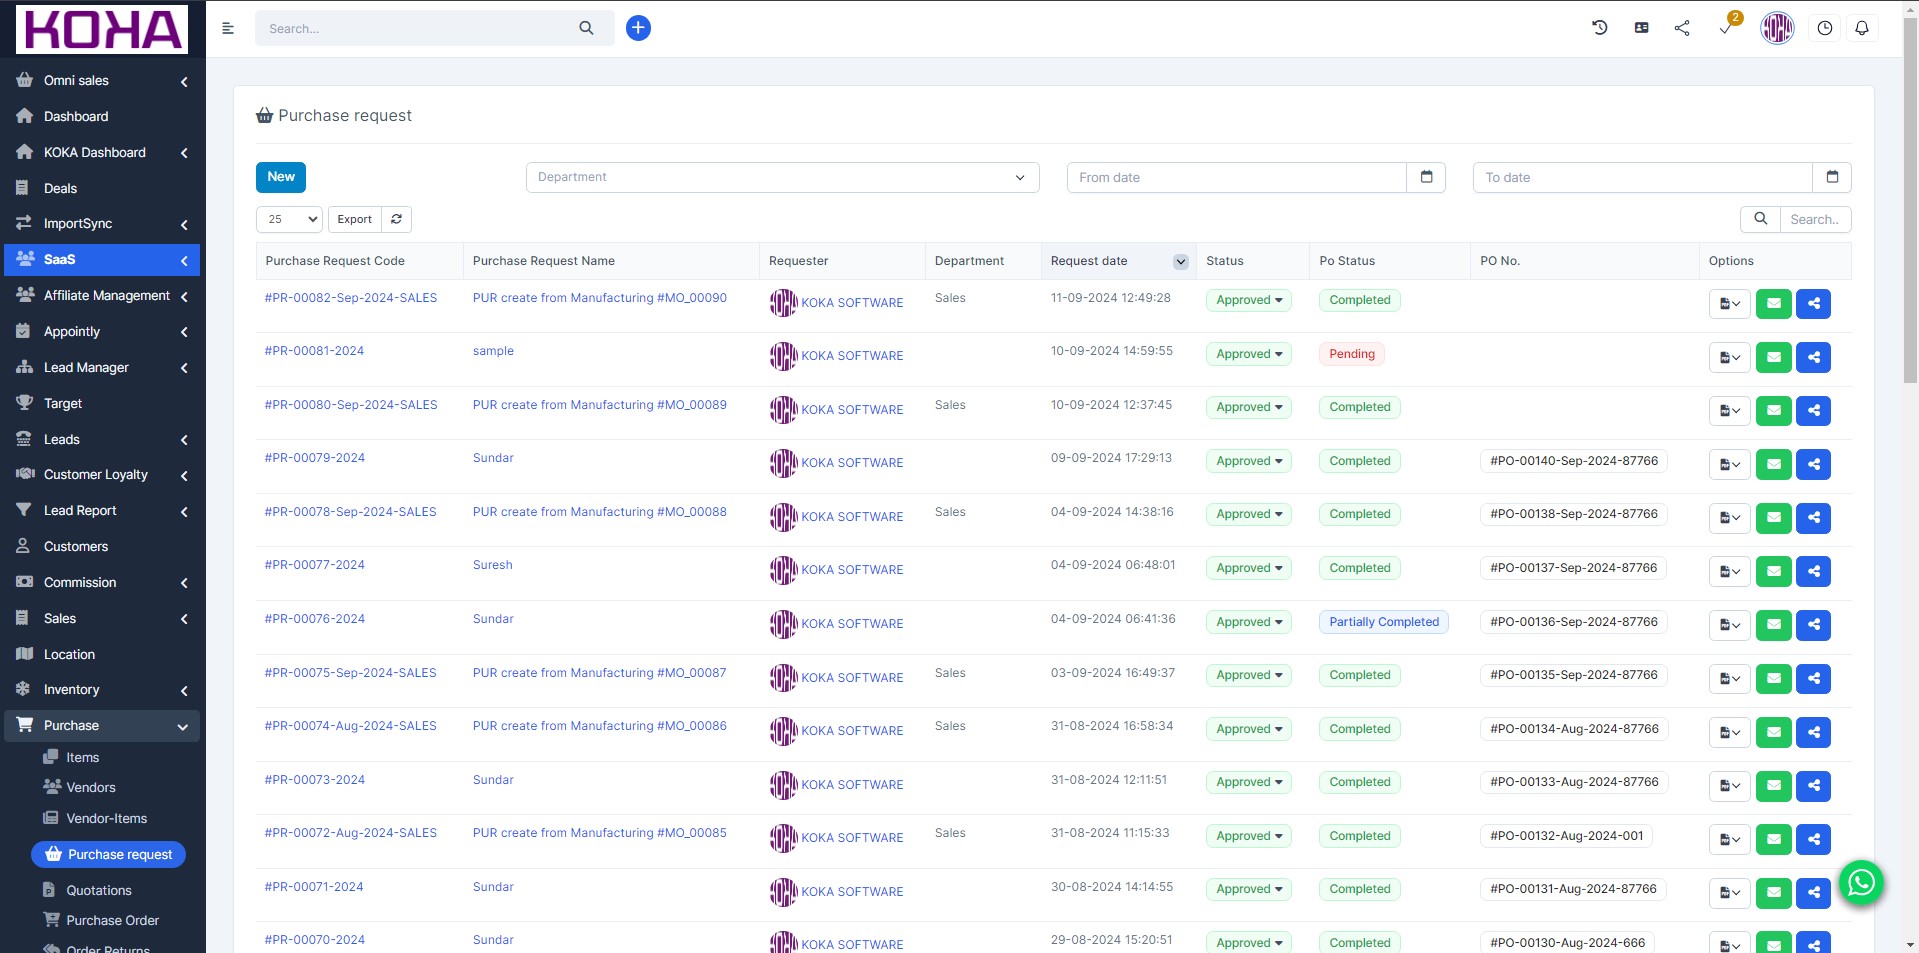Open the history clock-arrow icon in header
The width and height of the screenshot is (1919, 953).
[x=1600, y=28]
